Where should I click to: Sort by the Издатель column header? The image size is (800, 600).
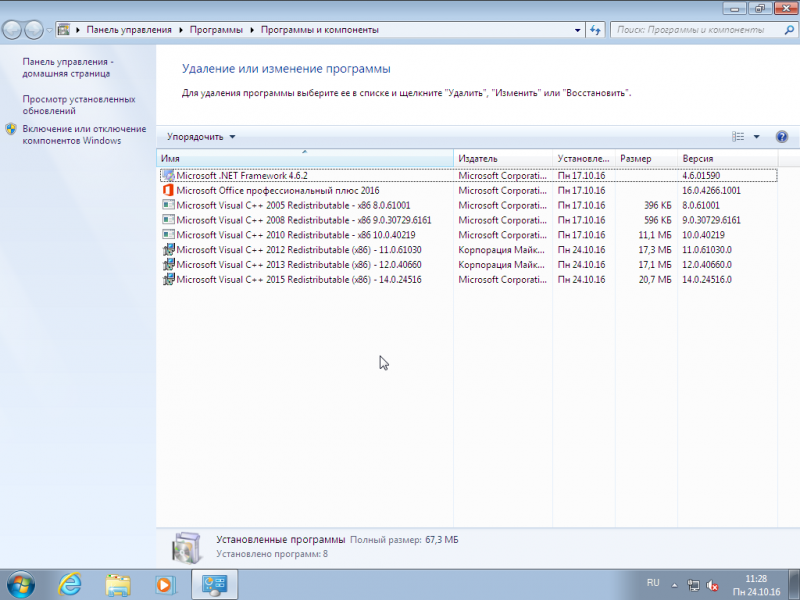tap(503, 159)
